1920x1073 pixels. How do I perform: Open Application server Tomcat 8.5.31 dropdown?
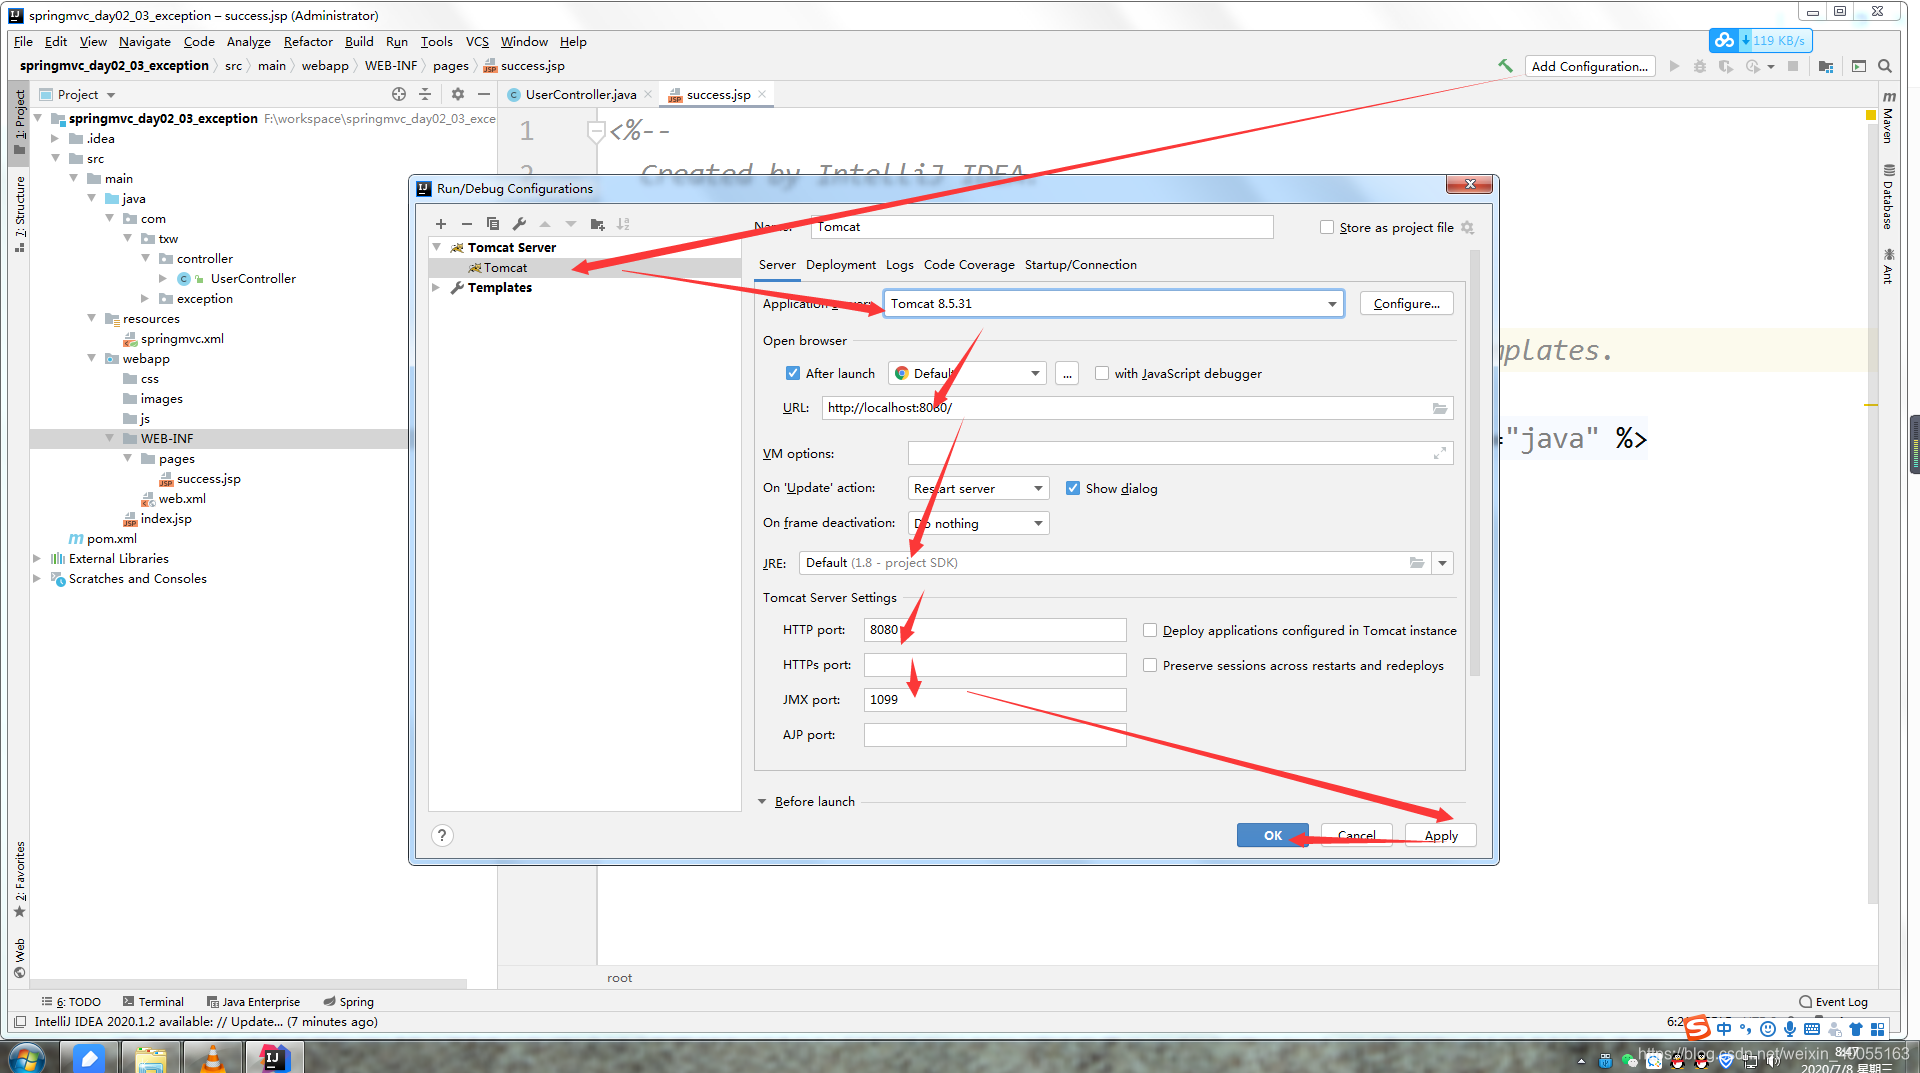point(1113,304)
